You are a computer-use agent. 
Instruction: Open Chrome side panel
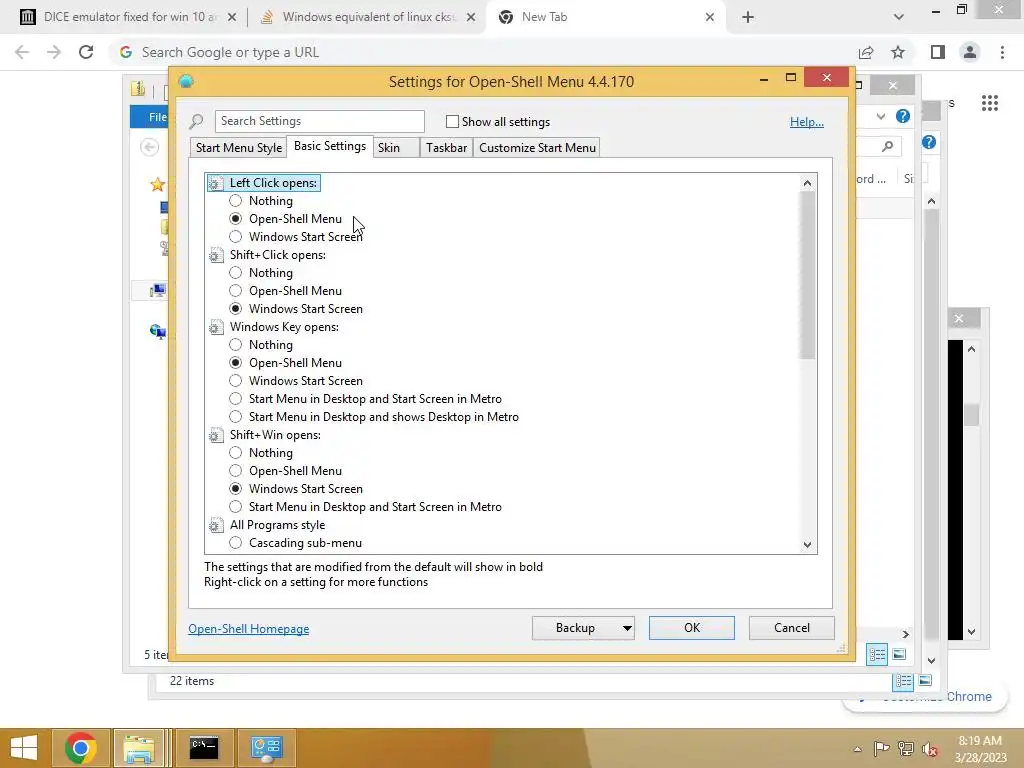coord(938,52)
